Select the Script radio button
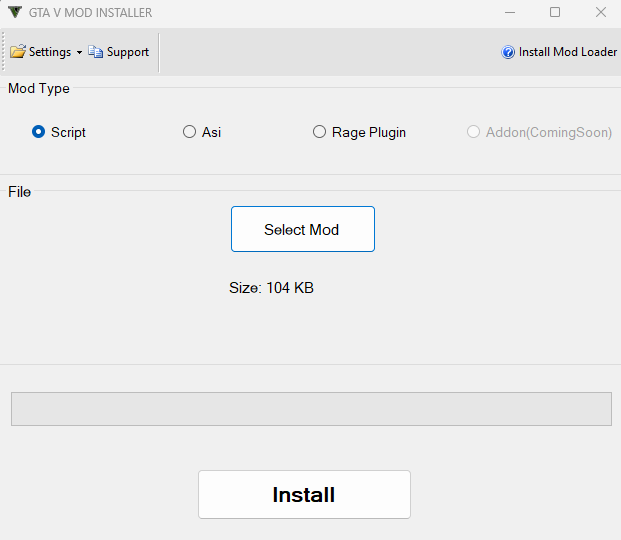Image resolution: width=621 pixels, height=540 pixels. click(x=38, y=132)
